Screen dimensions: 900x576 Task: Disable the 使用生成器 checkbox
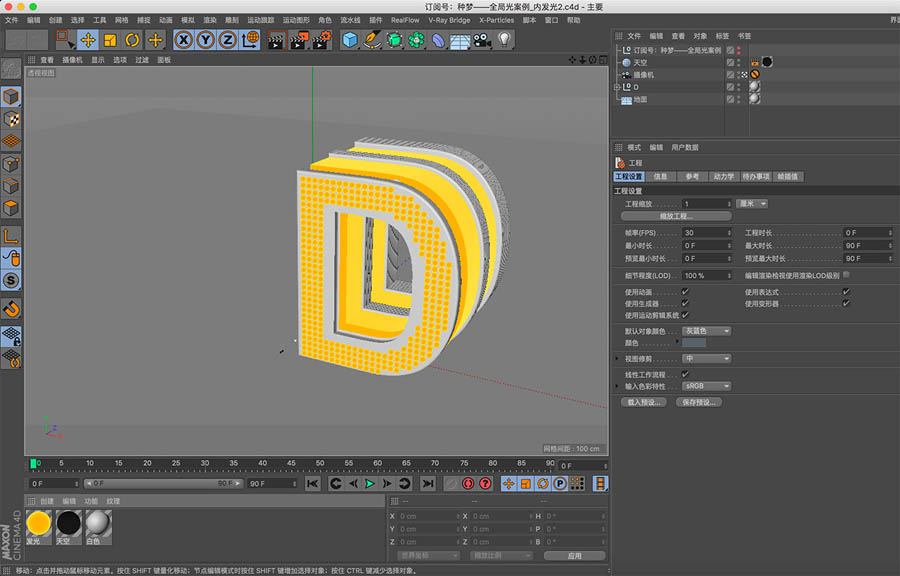coord(685,303)
